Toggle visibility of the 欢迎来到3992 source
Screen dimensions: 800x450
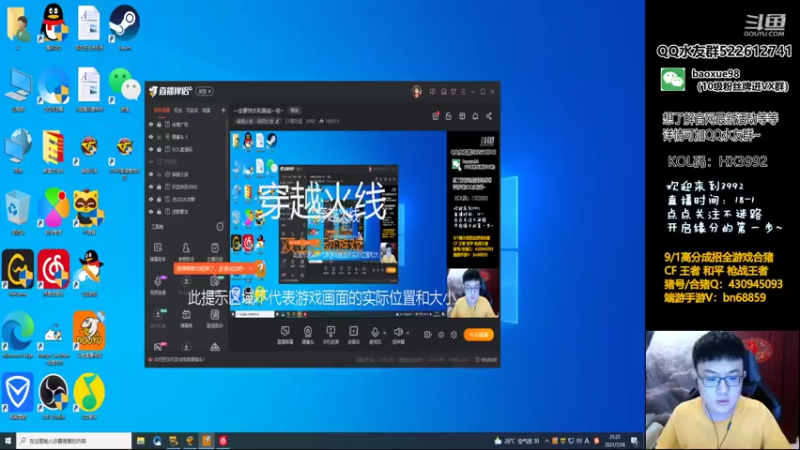(x=151, y=187)
